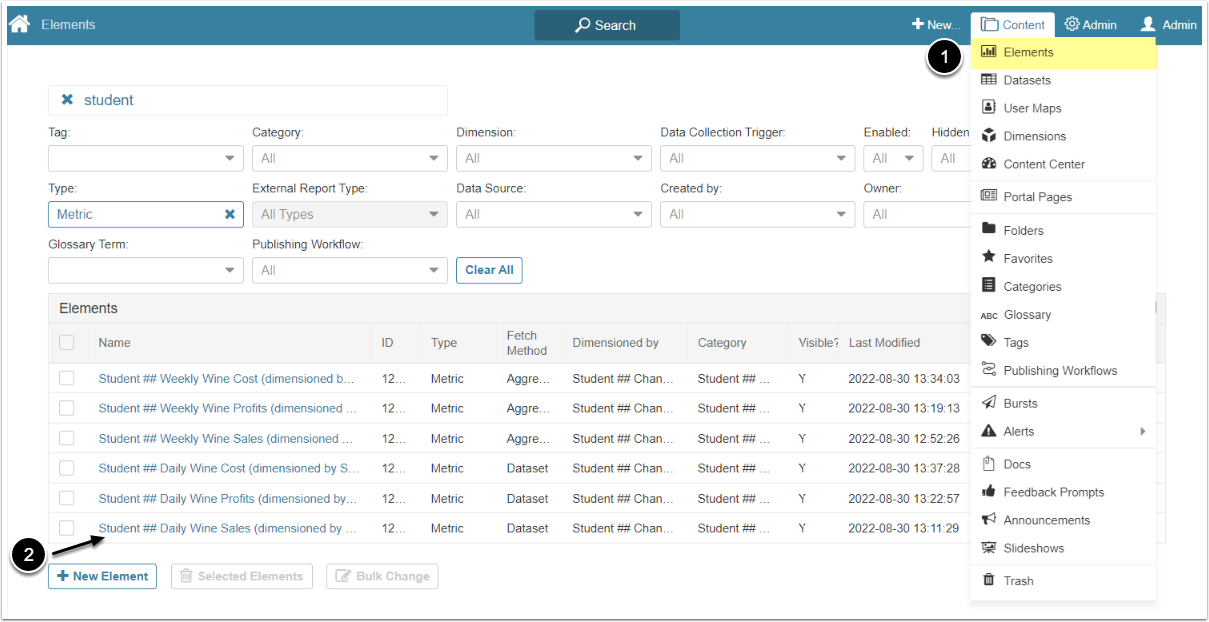Check the Student Weekly Wine Cost row
1209x622 pixels.
67,378
